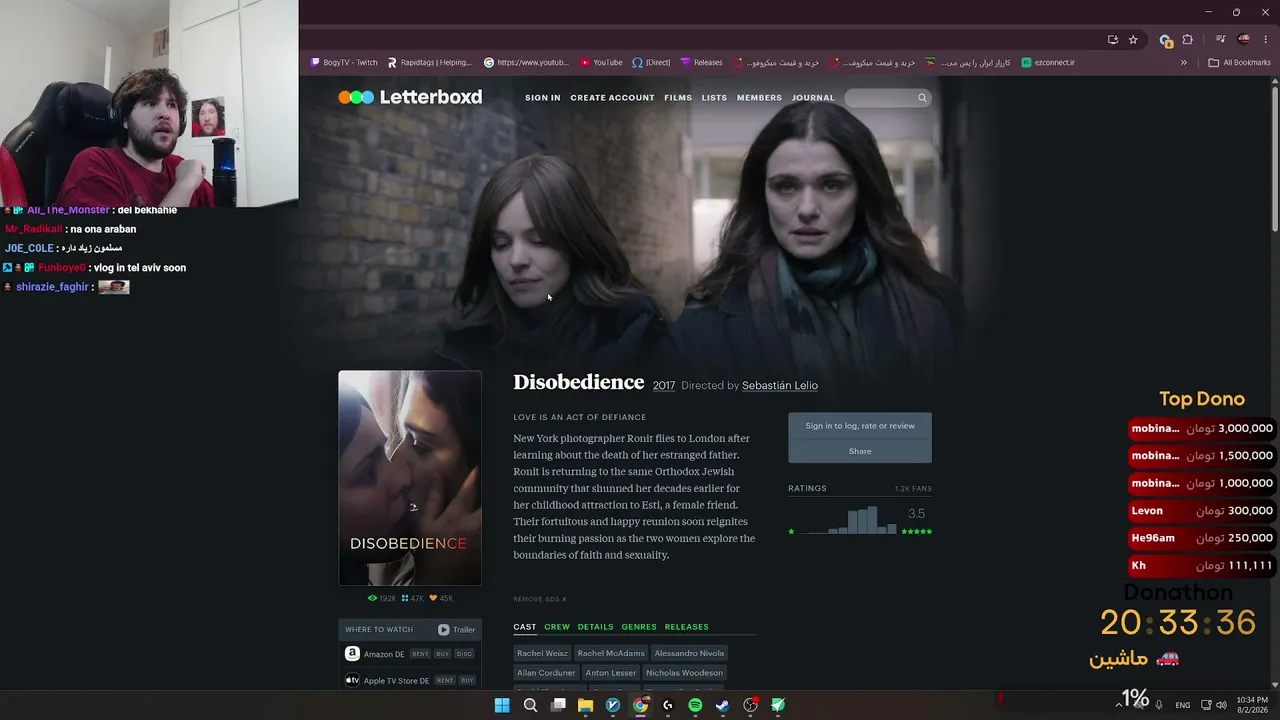Open Task View on the taskbar
This screenshot has height=720, width=1280.
point(558,705)
